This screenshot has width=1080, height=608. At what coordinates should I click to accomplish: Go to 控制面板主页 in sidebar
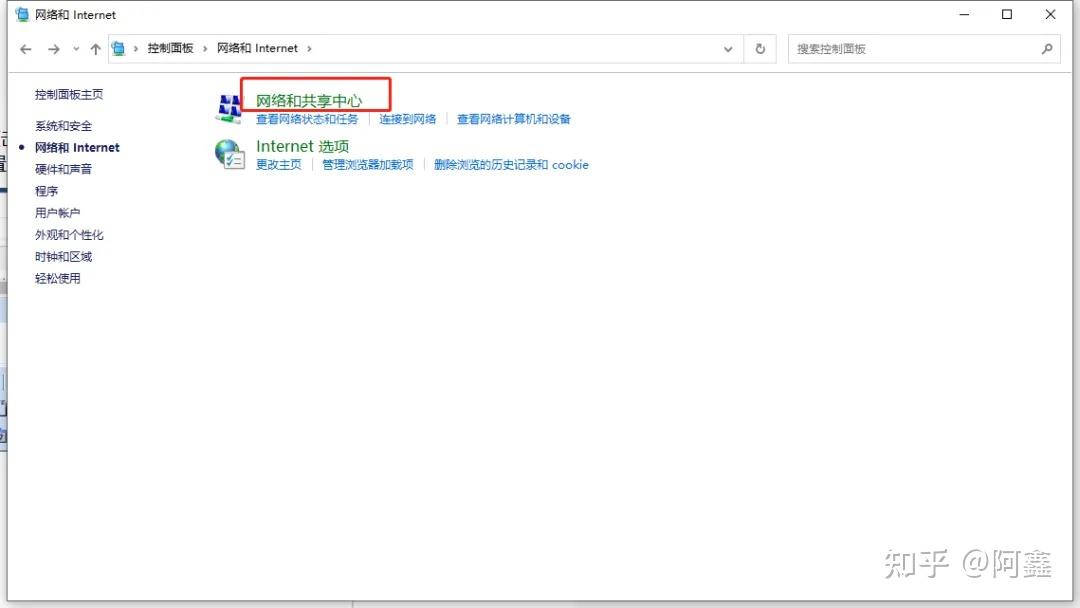pos(69,94)
